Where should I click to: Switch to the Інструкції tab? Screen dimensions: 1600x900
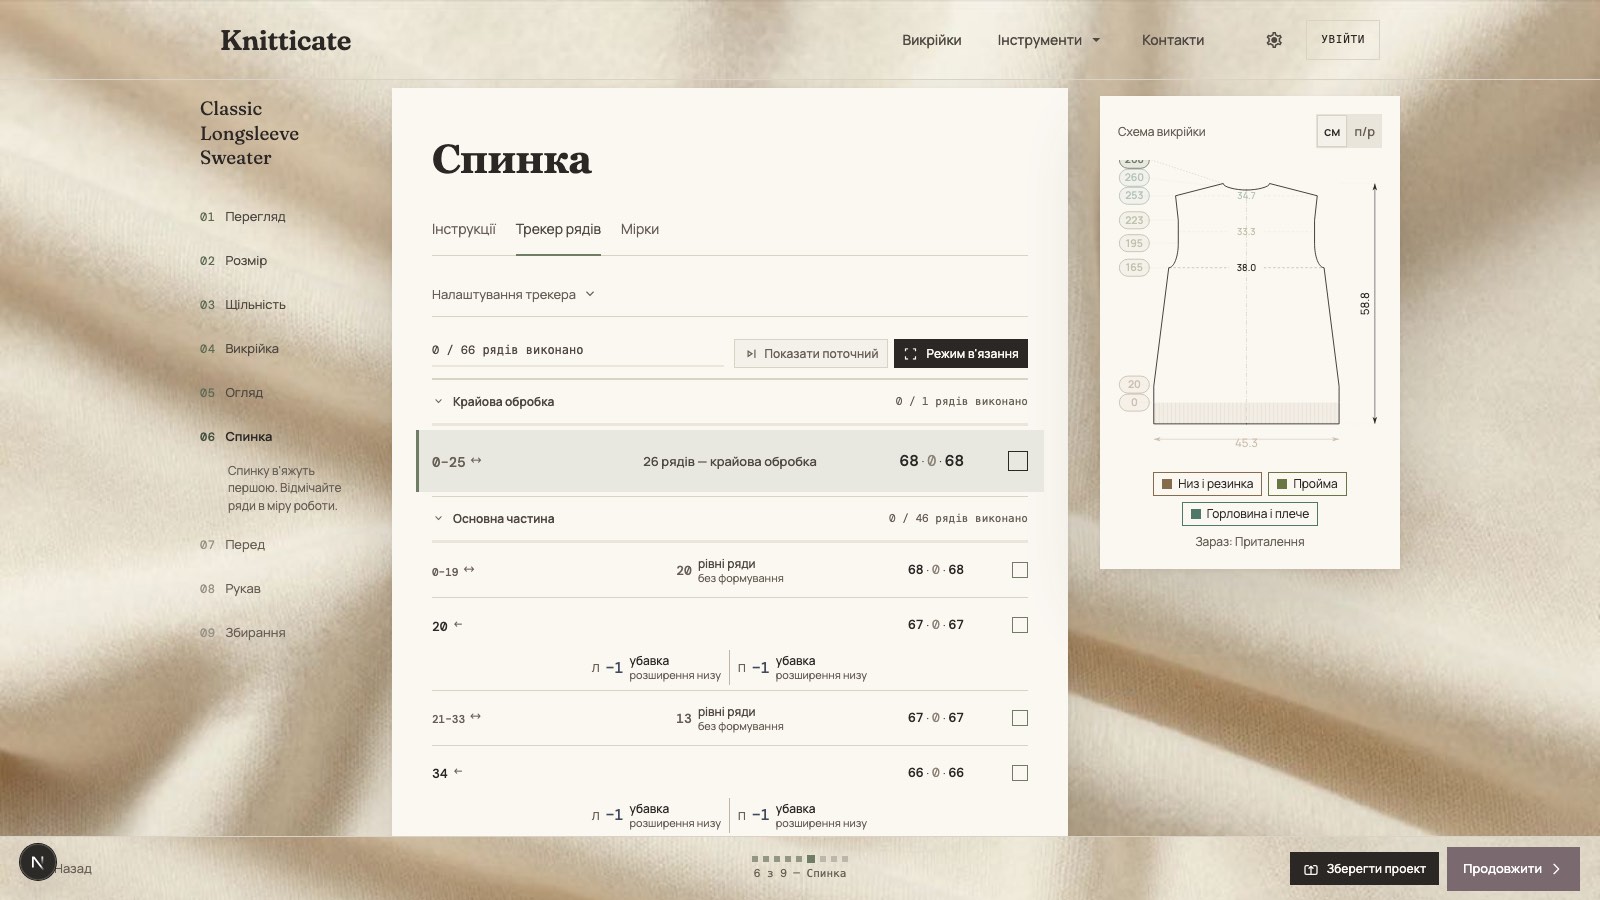(x=464, y=229)
